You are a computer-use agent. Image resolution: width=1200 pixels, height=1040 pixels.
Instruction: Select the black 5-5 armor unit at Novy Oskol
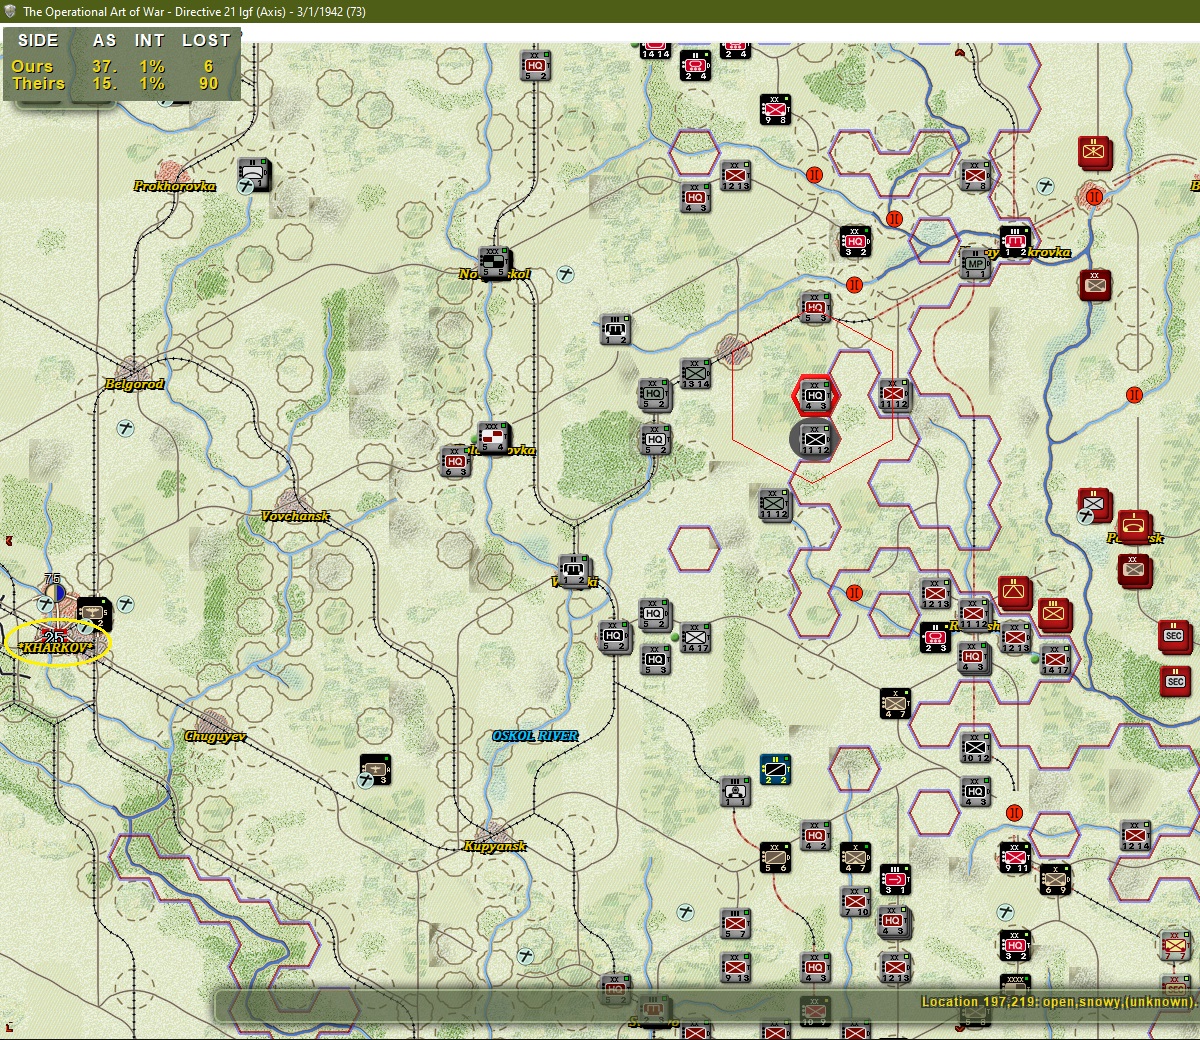(493, 263)
